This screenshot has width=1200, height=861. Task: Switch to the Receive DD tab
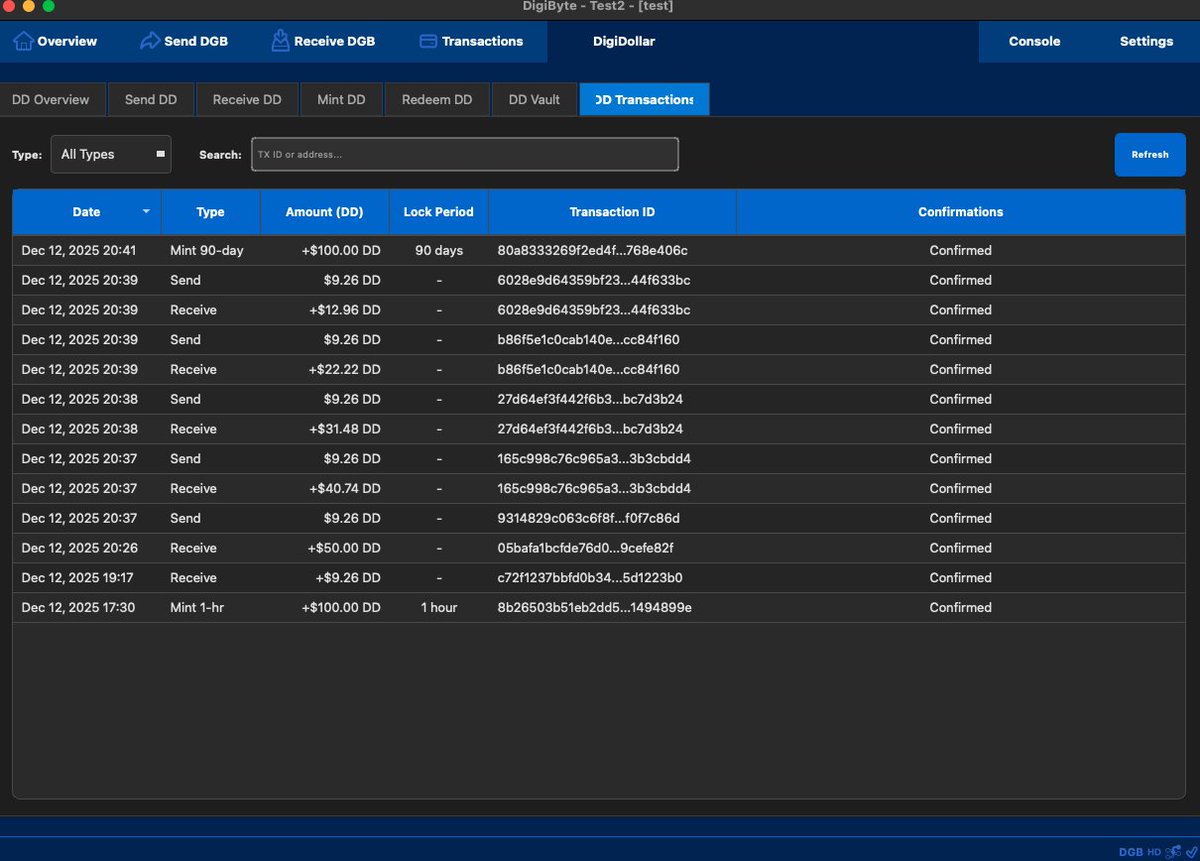[247, 100]
